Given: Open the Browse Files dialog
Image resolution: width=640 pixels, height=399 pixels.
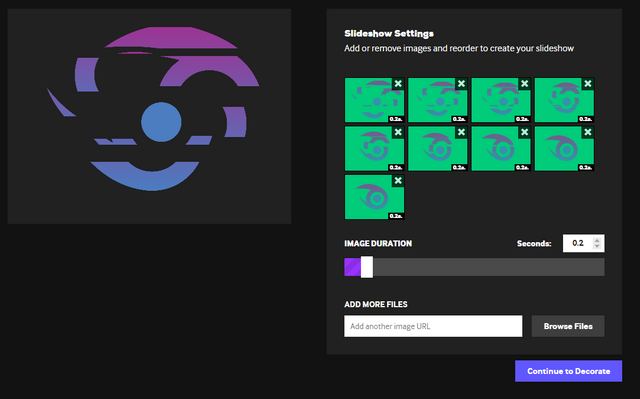Looking at the screenshot, I should [568, 326].
